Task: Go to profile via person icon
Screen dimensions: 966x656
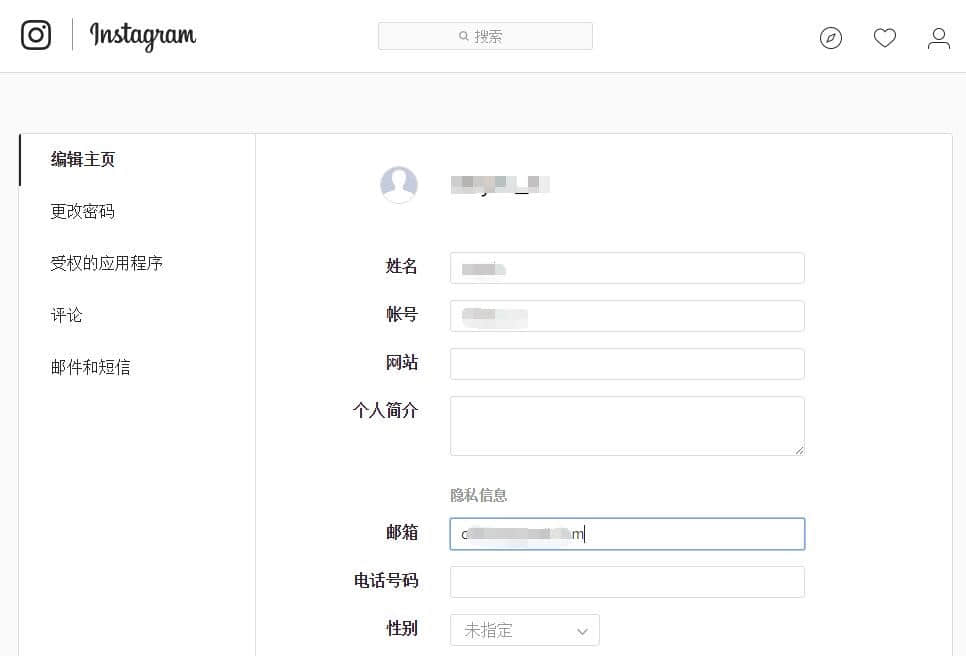Action: click(x=938, y=38)
